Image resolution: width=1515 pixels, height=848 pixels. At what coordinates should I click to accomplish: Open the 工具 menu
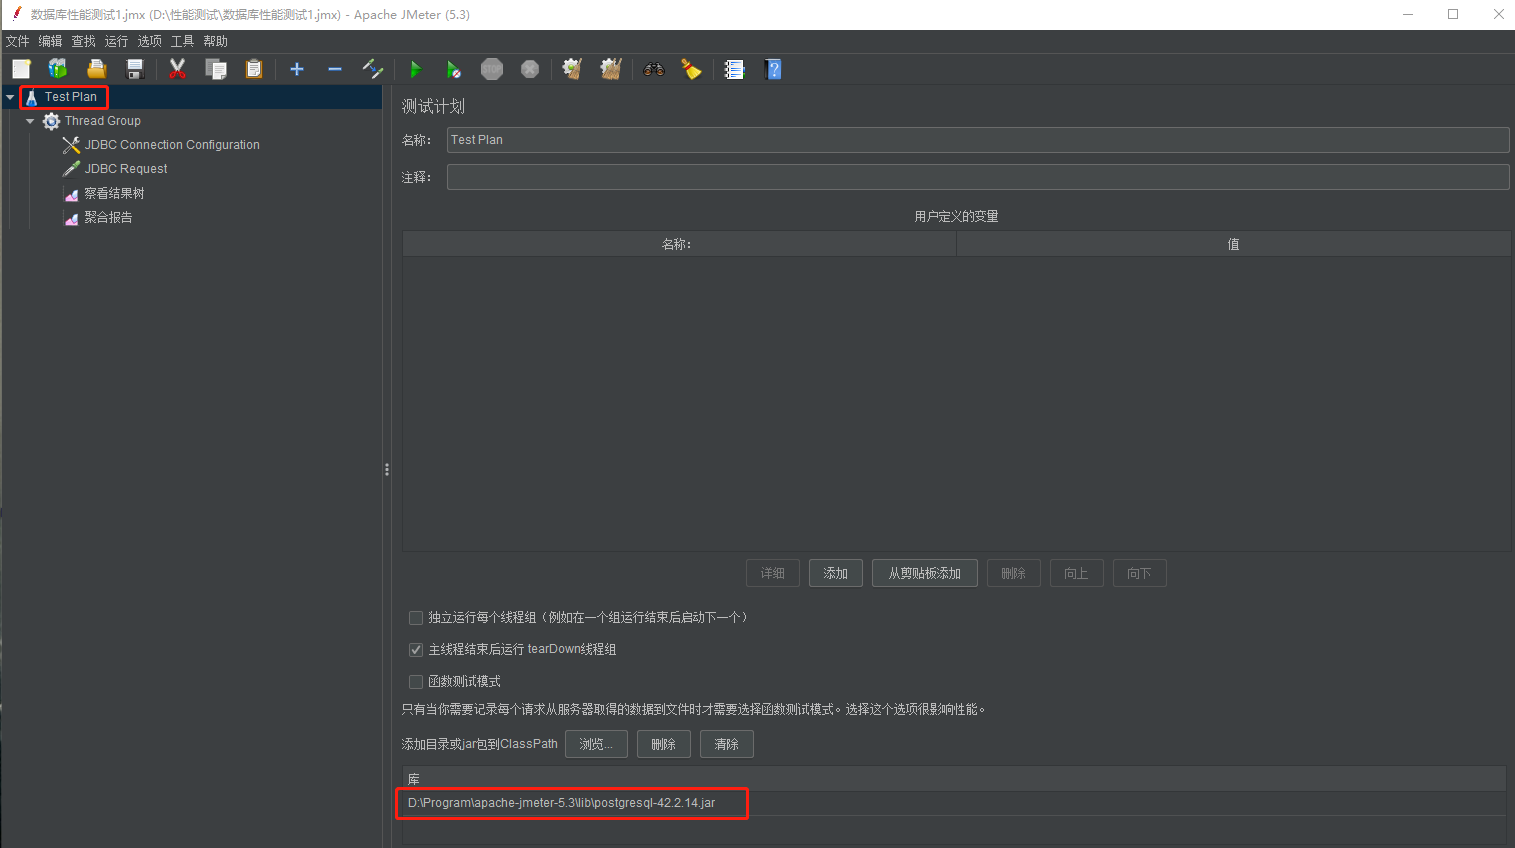tap(182, 41)
